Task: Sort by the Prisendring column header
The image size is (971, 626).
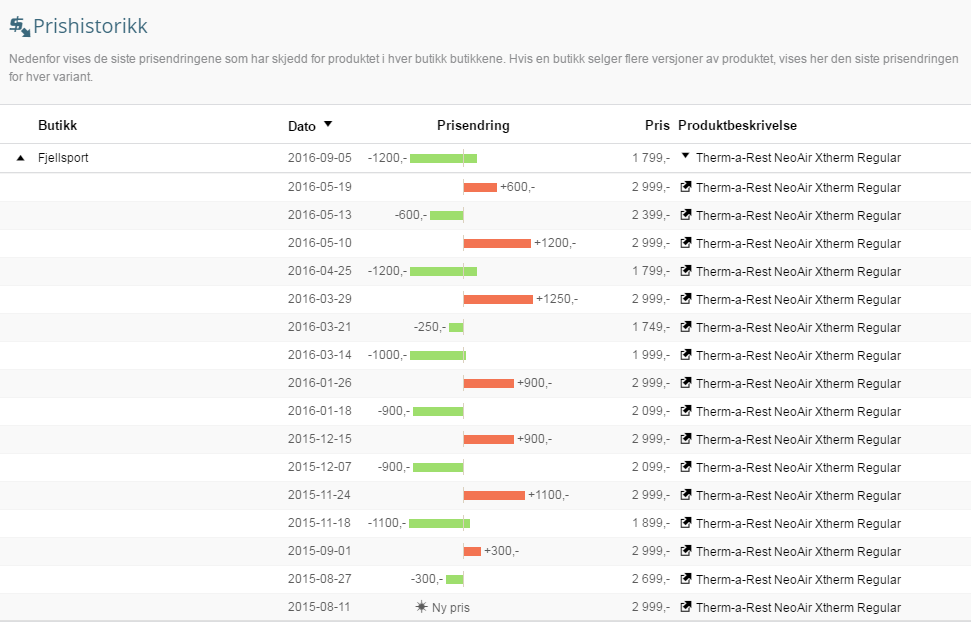Action: [473, 125]
